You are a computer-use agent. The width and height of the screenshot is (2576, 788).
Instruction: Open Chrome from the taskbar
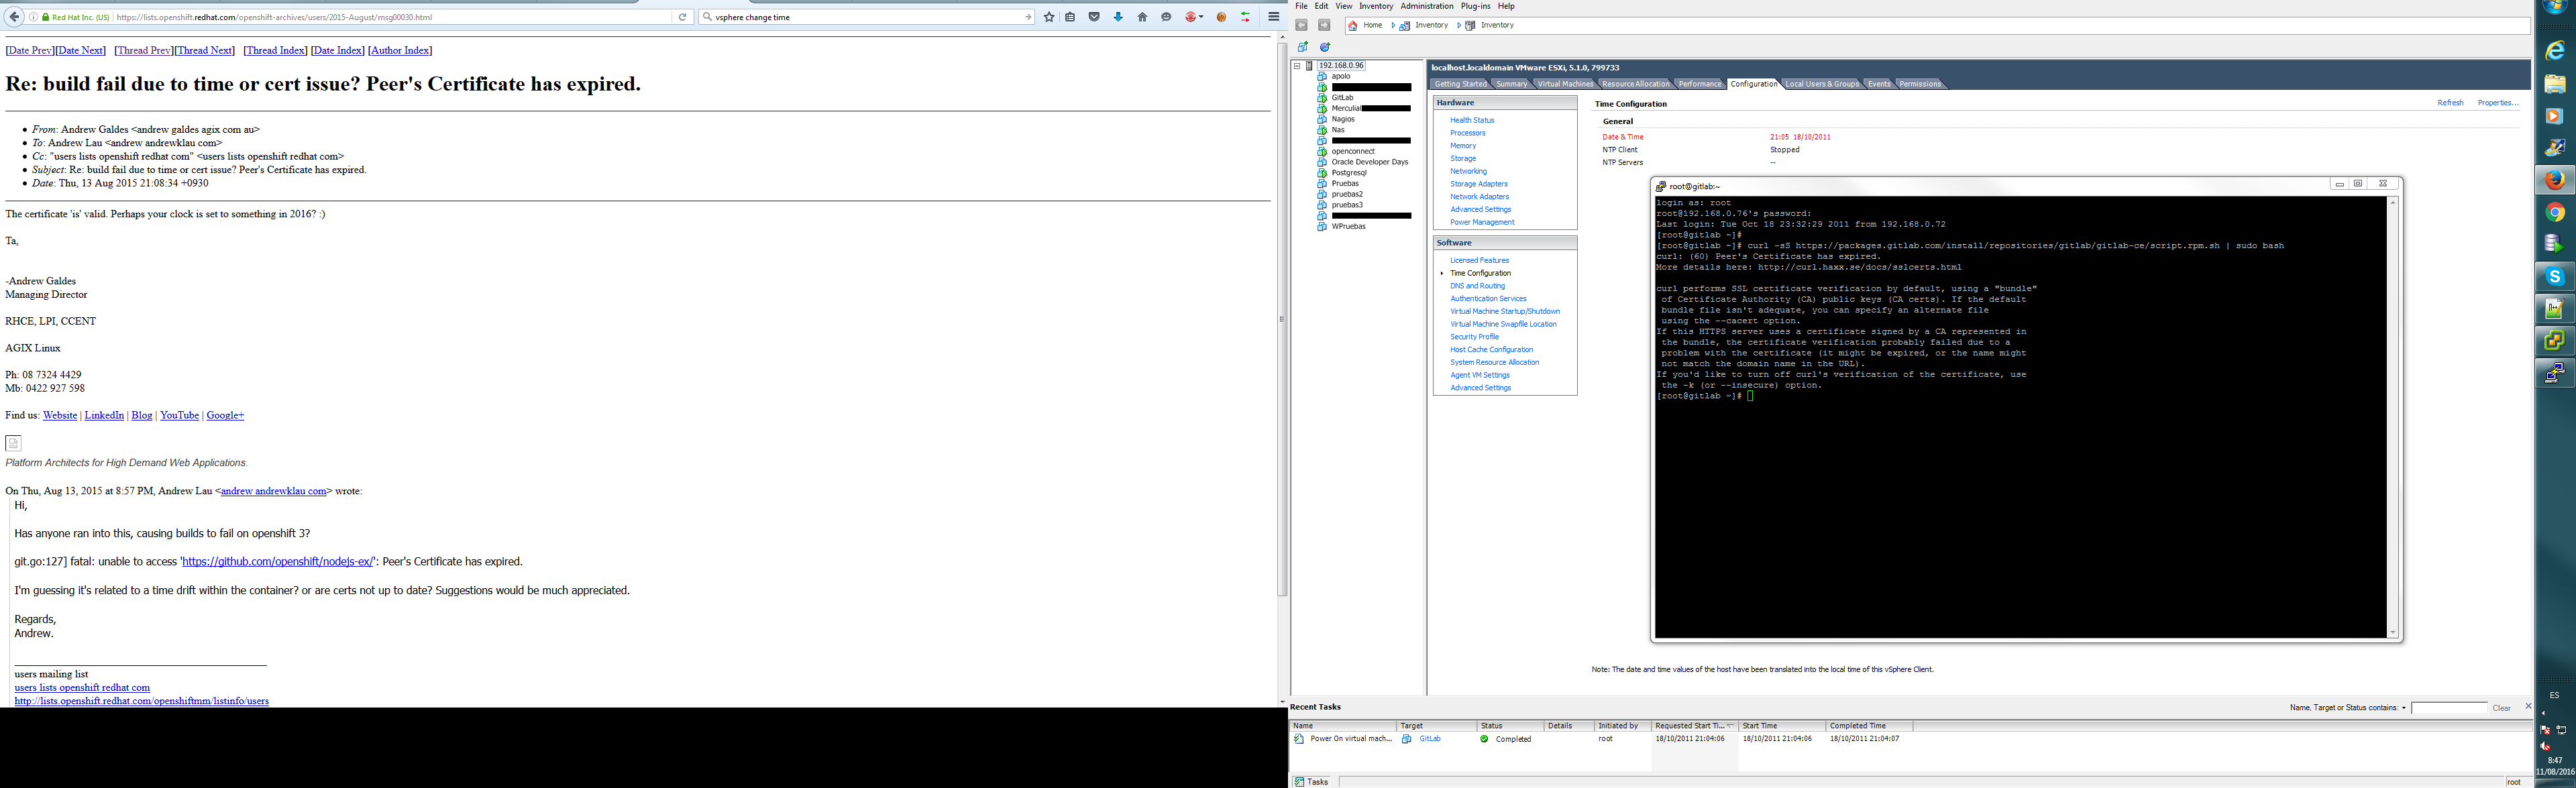(2554, 212)
